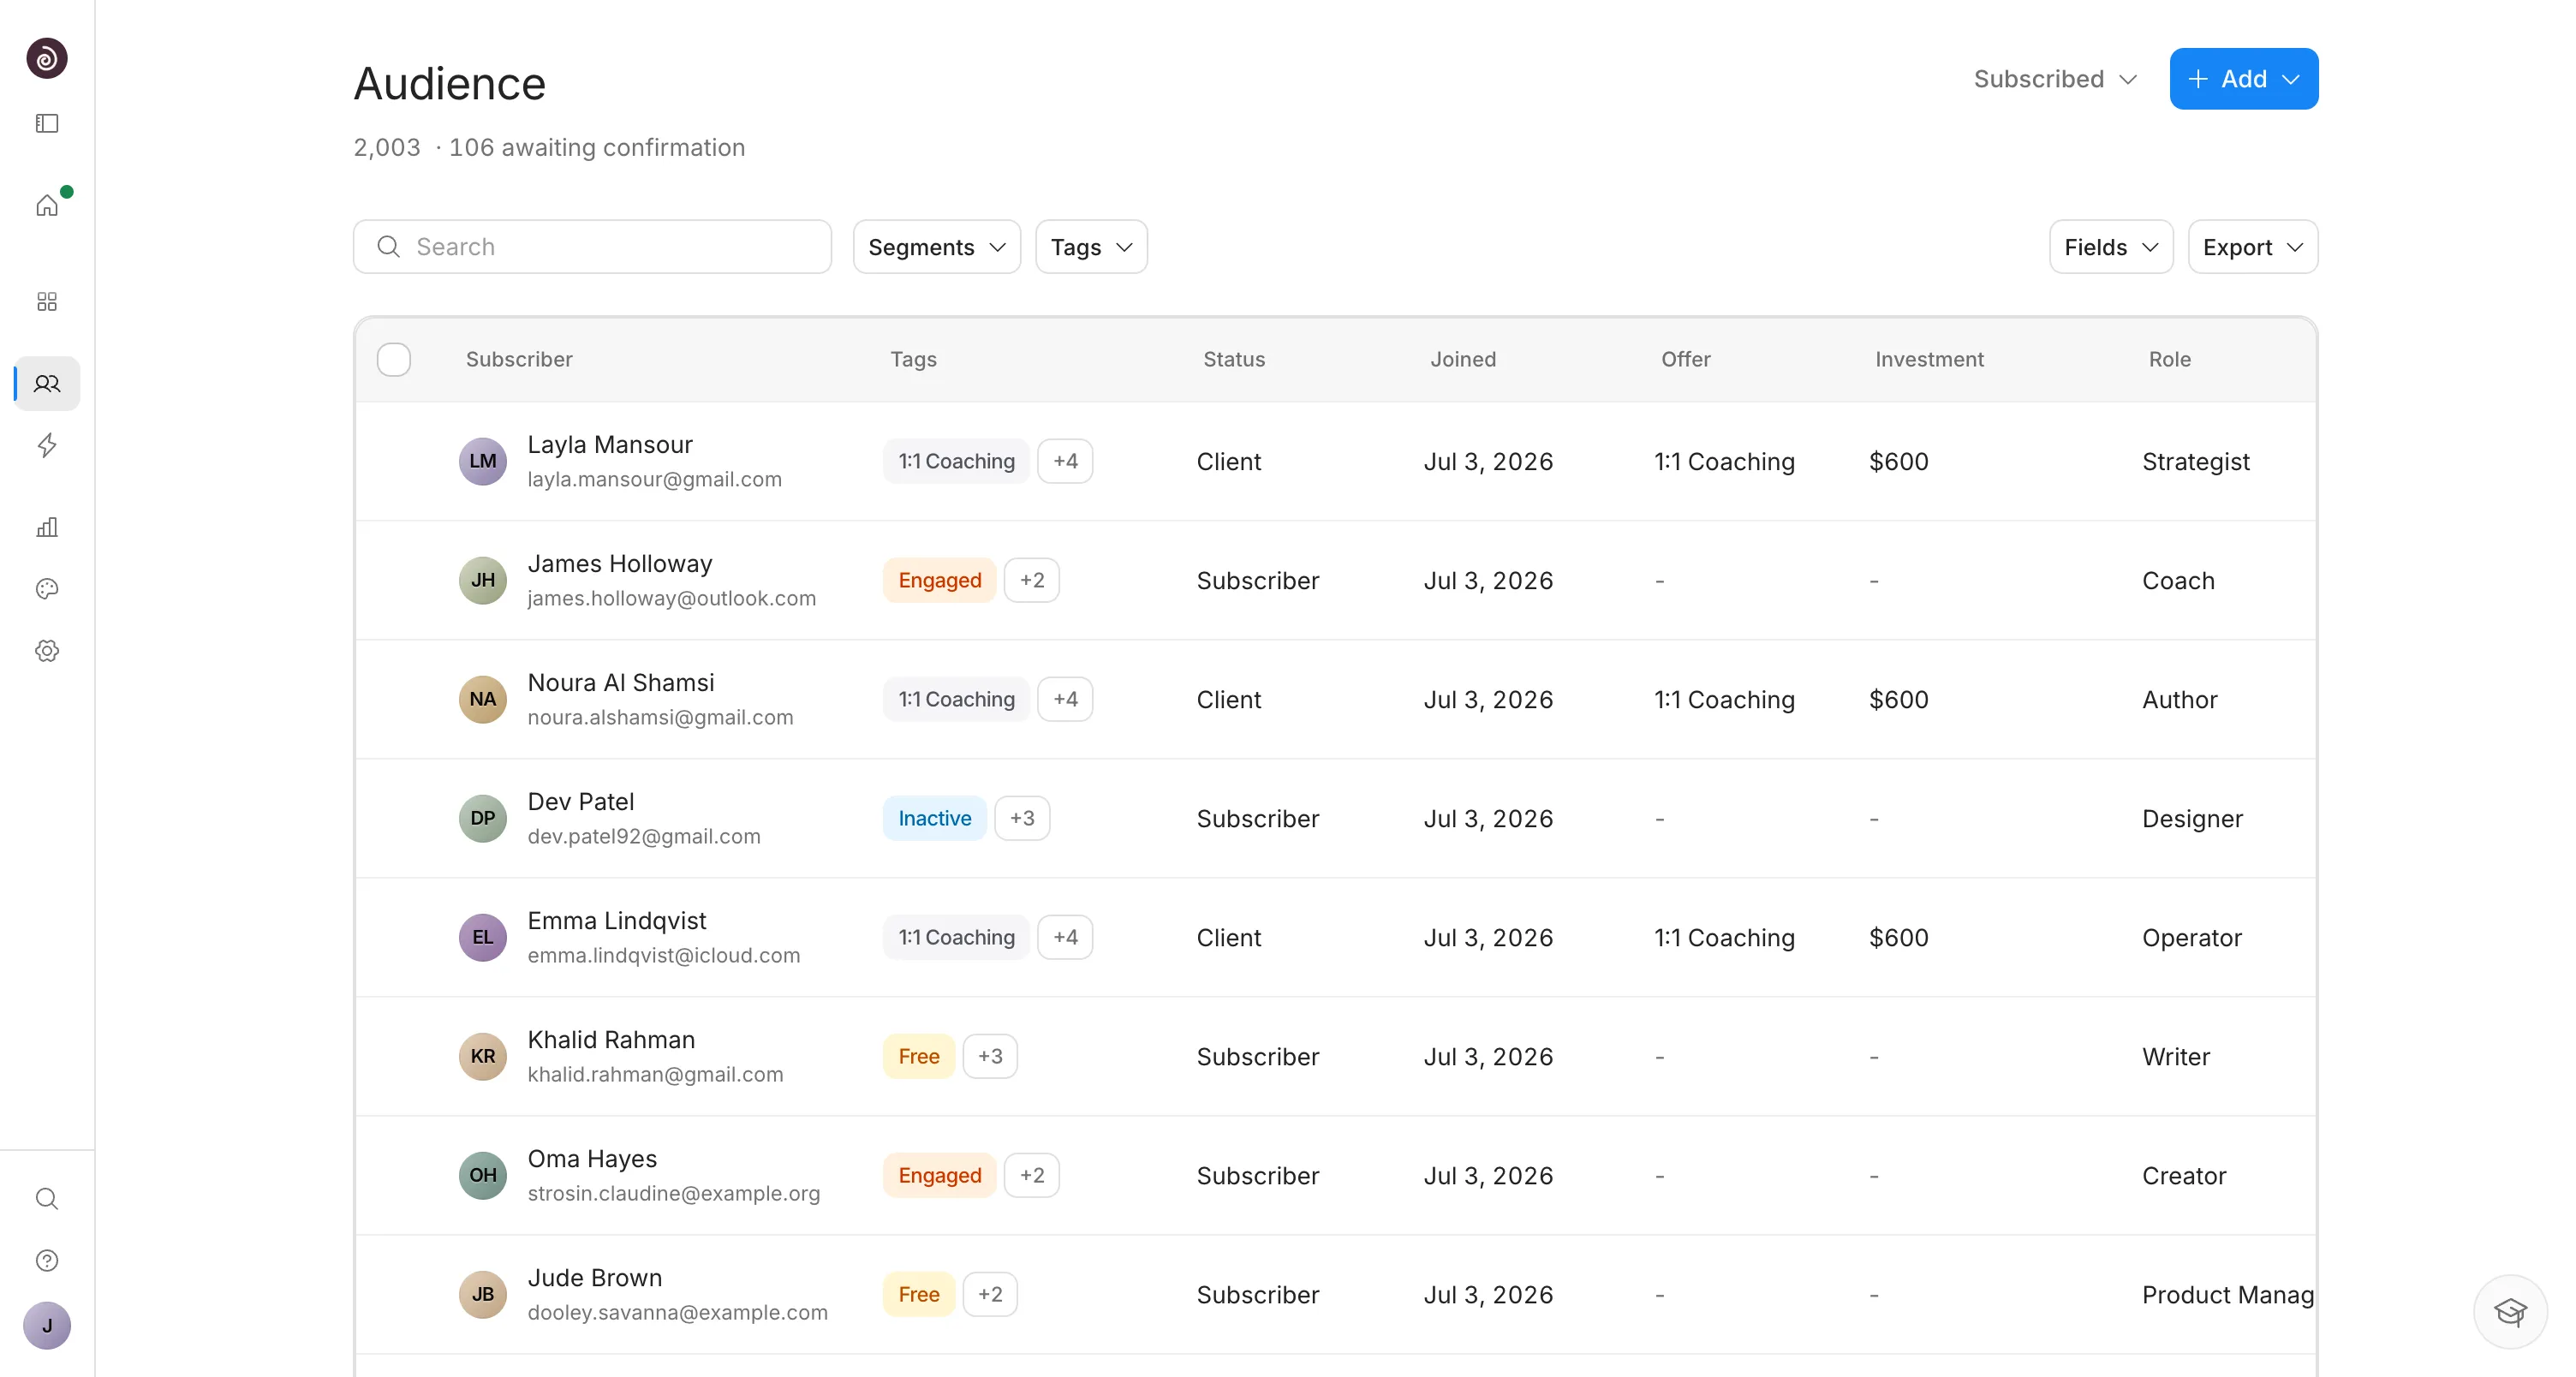Expand the Tags filter dropdown

[x=1091, y=247]
